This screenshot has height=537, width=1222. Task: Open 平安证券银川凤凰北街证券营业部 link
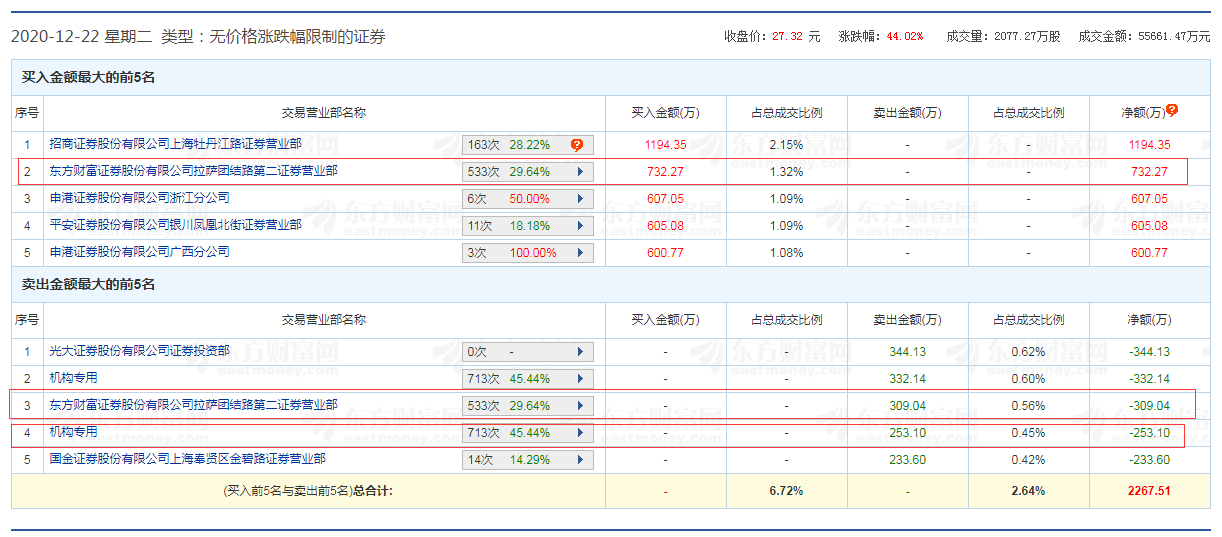(176, 225)
